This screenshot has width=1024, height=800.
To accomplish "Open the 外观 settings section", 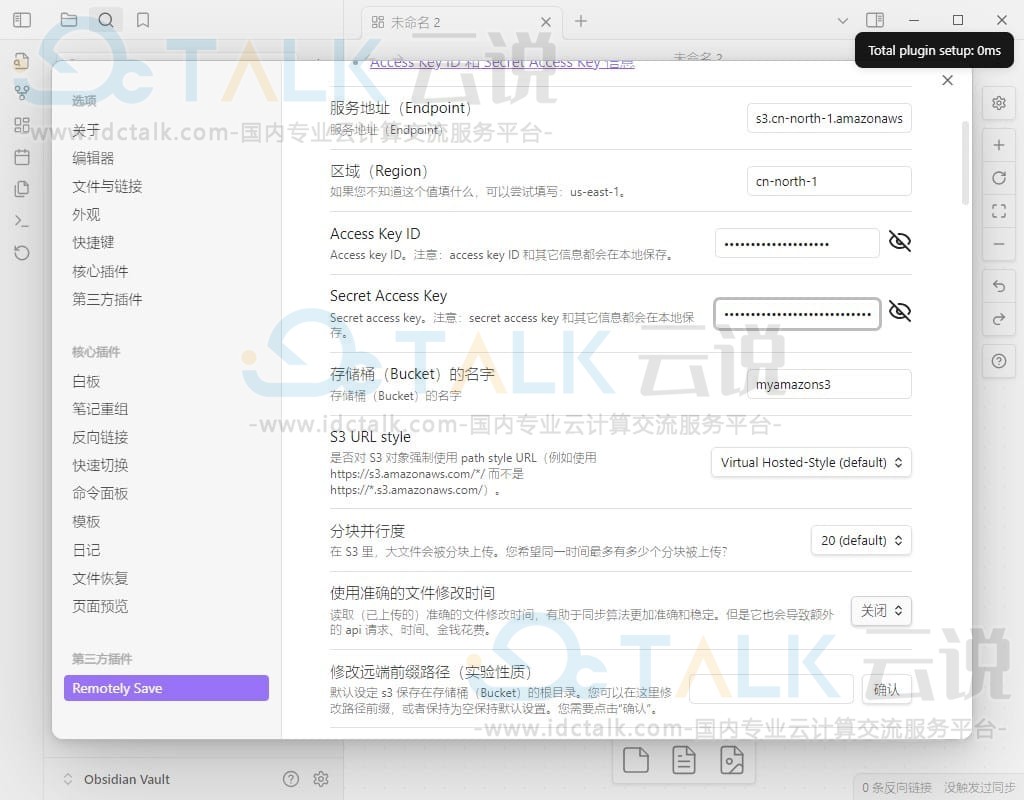I will [86, 214].
